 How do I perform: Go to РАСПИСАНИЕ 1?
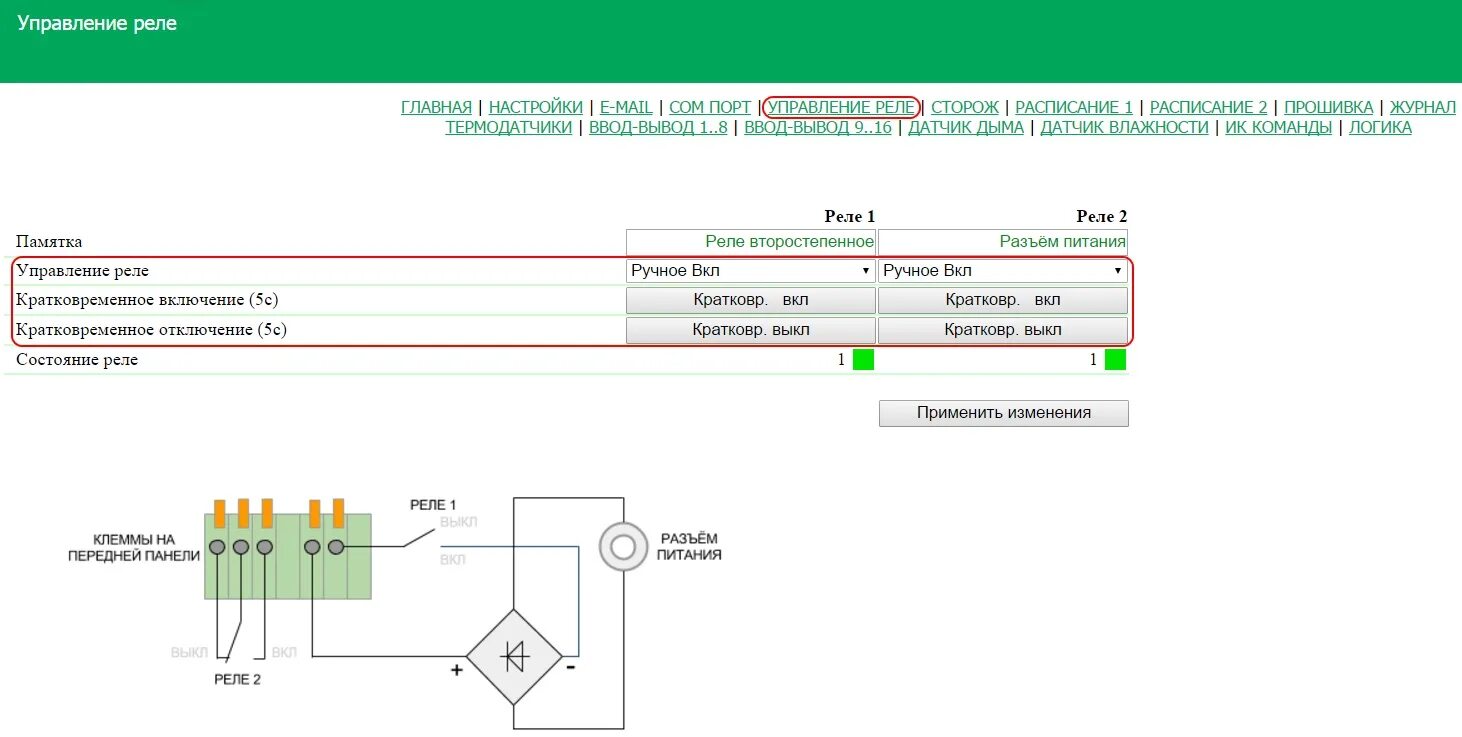click(x=1074, y=107)
